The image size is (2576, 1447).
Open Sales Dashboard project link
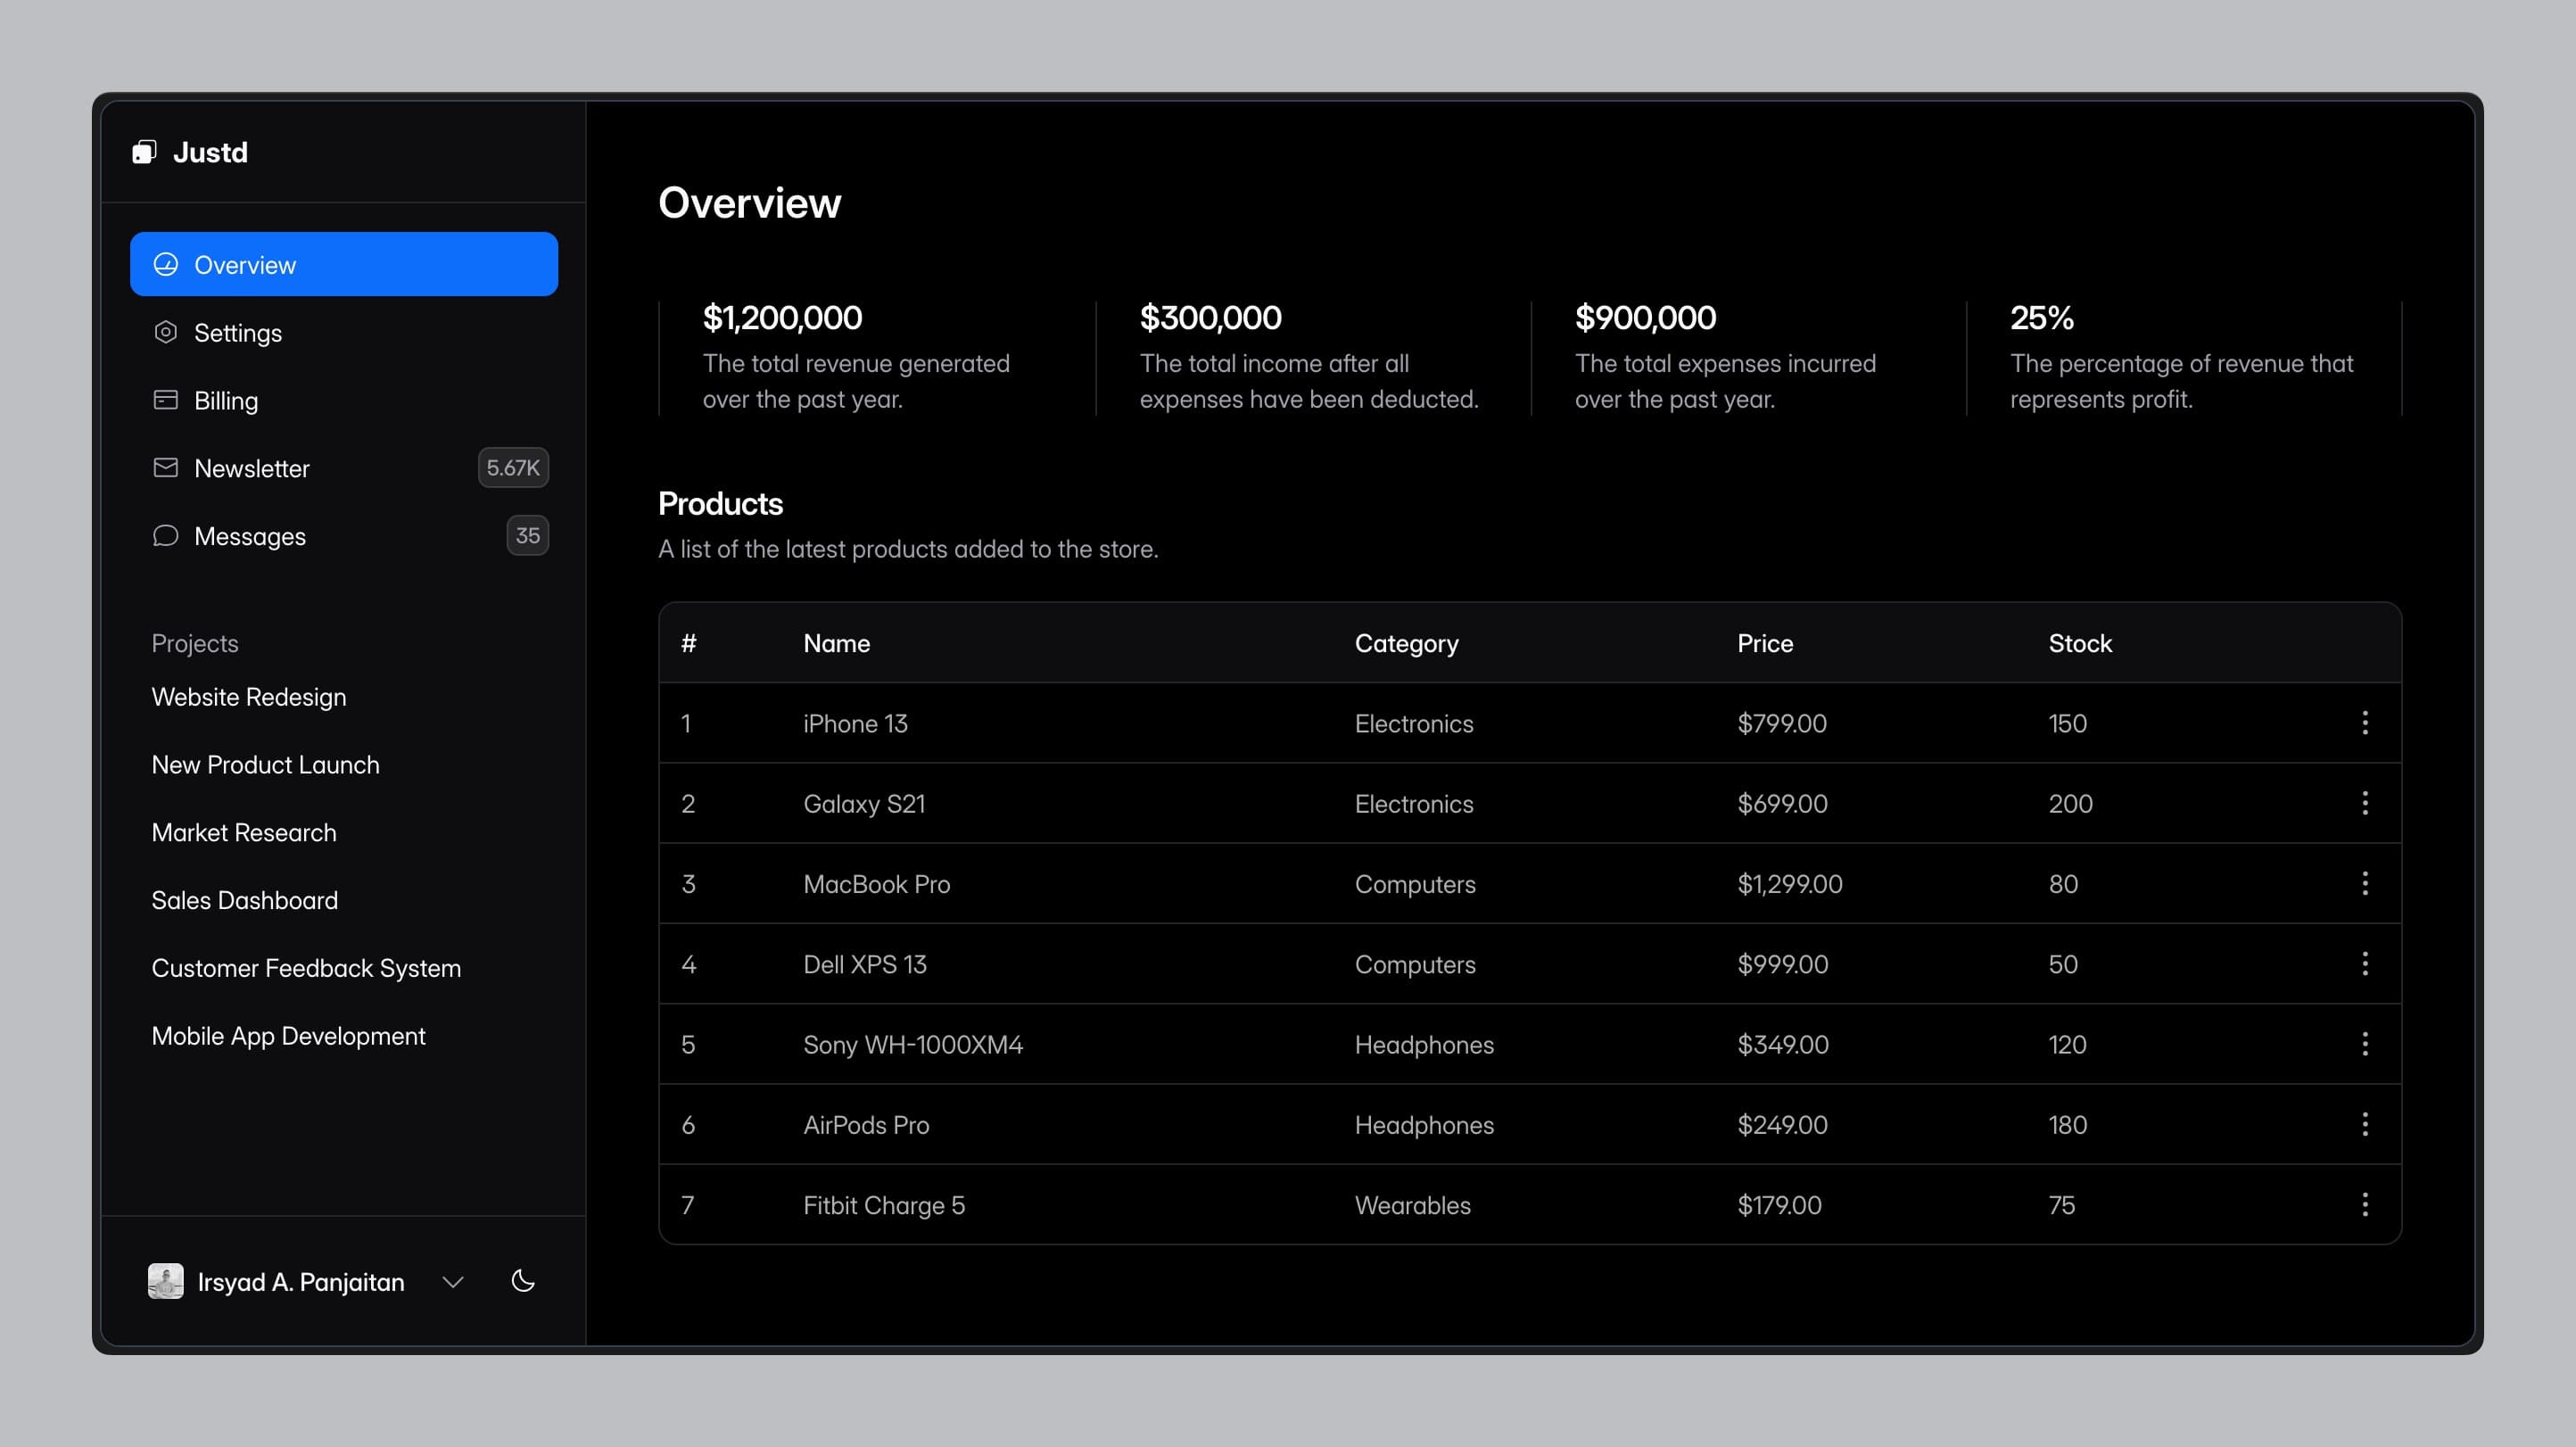coord(245,900)
